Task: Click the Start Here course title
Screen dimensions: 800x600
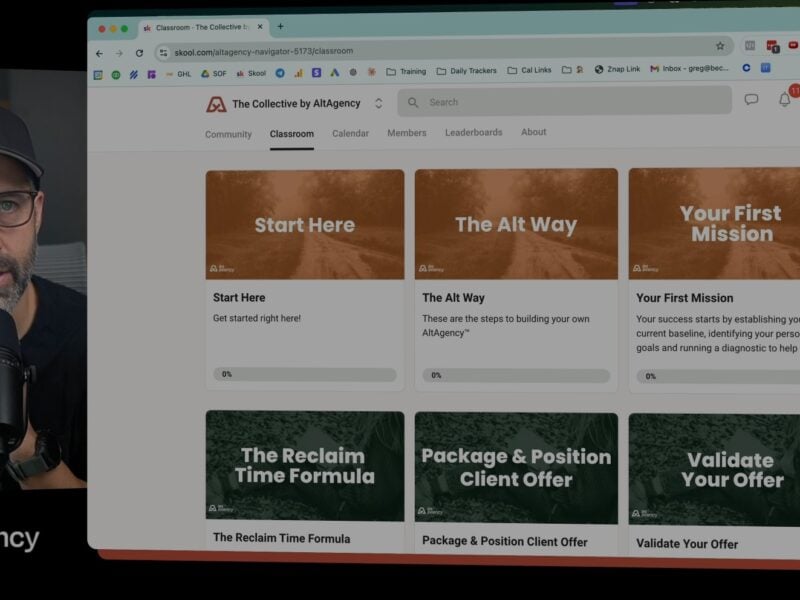Action: click(x=239, y=297)
